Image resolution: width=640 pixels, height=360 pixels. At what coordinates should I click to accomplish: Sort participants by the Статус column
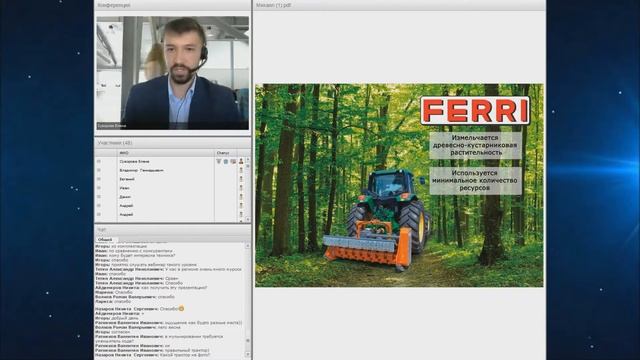click(x=226, y=153)
